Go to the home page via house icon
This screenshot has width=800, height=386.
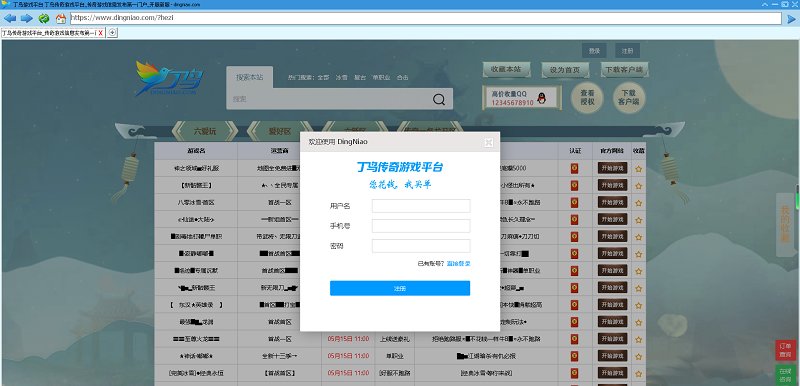(61, 19)
